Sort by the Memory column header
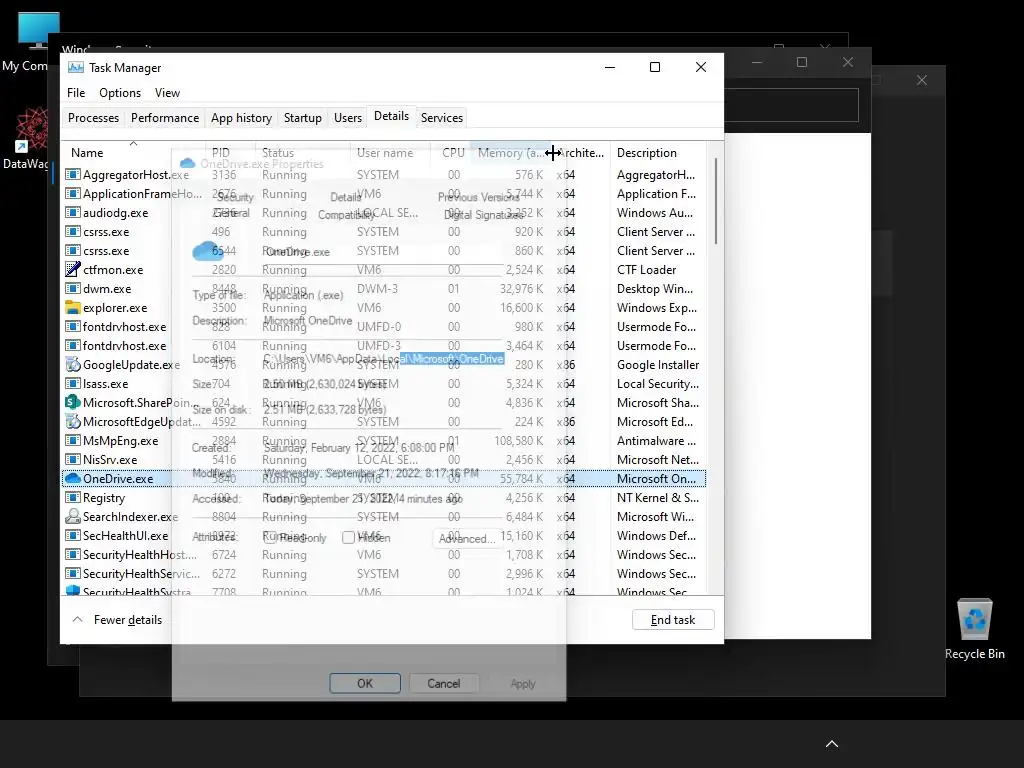The width and height of the screenshot is (1024, 768). (509, 152)
